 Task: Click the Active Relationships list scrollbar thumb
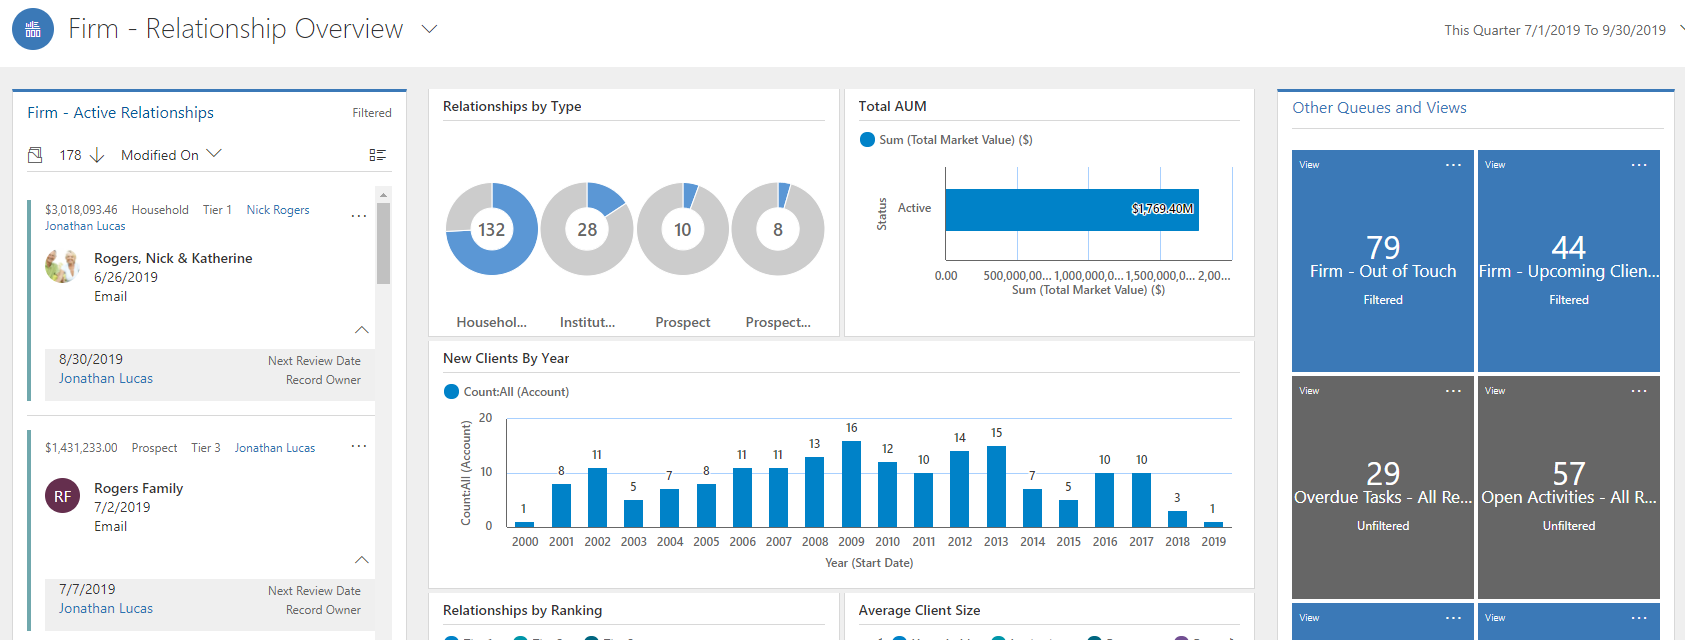[x=383, y=243]
